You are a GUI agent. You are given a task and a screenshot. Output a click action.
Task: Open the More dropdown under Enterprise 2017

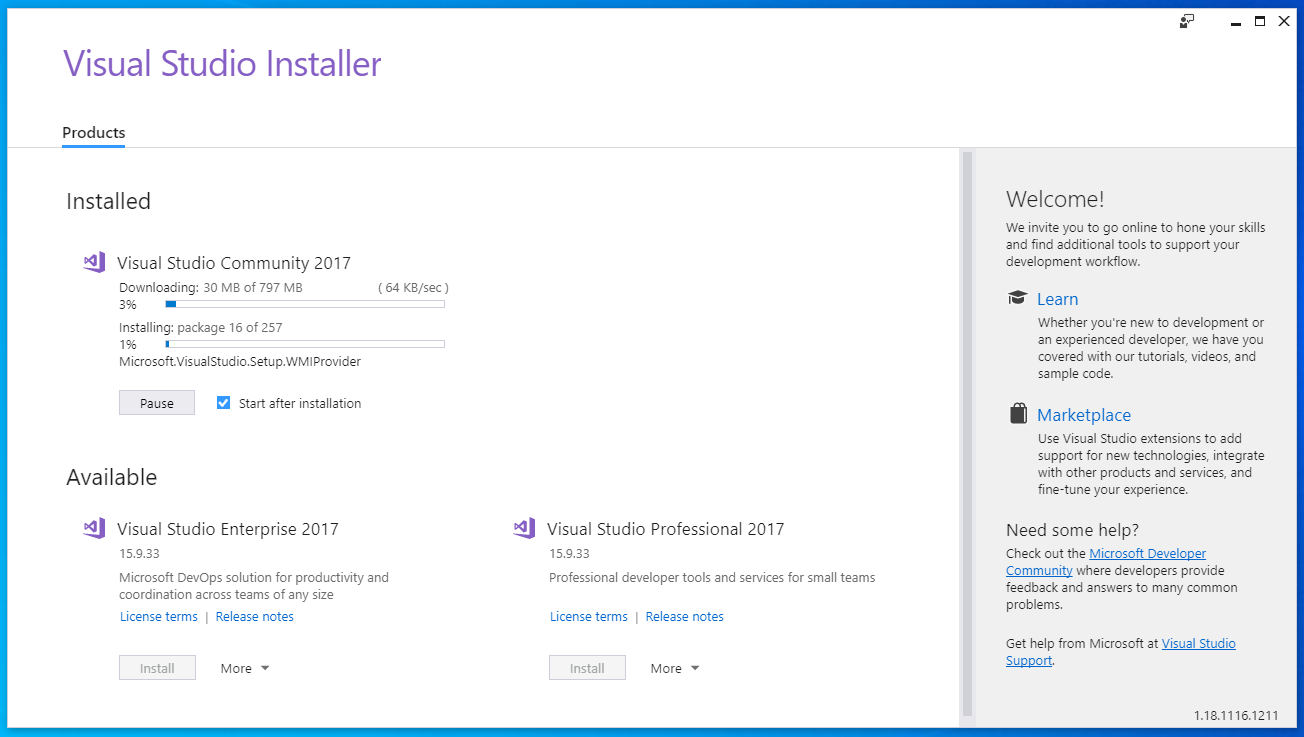(243, 667)
